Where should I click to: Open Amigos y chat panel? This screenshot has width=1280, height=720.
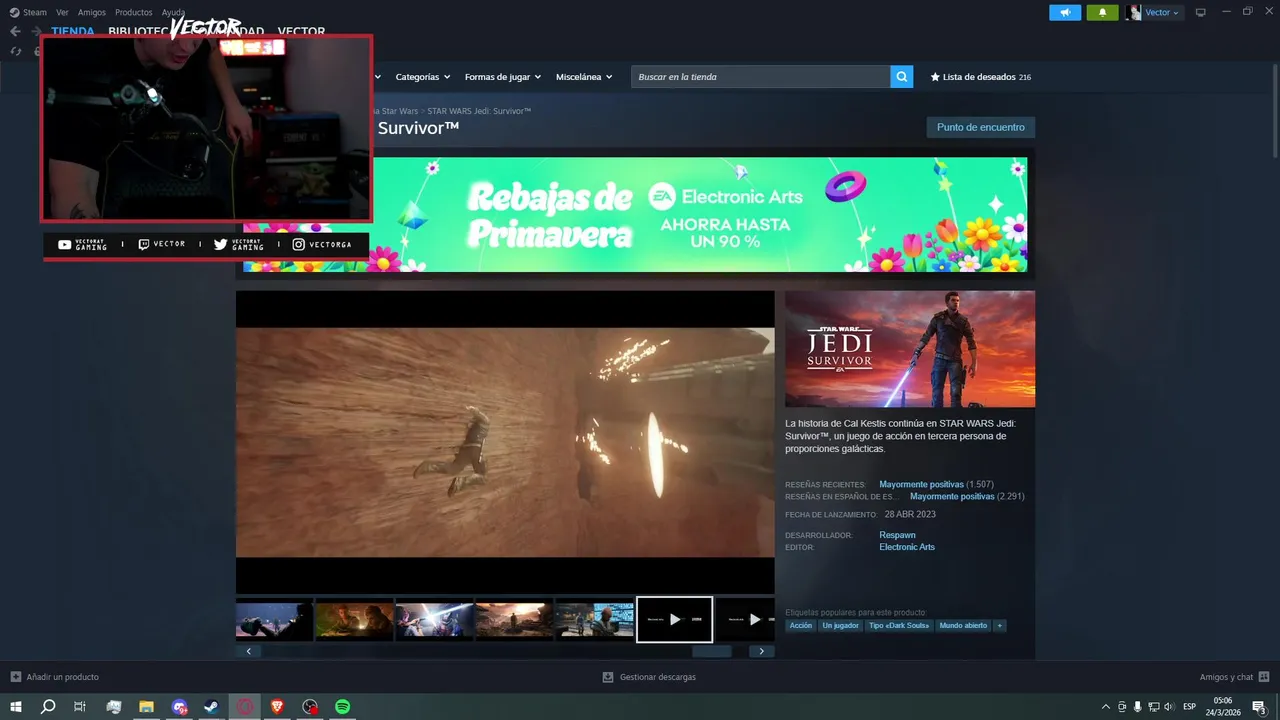(1235, 677)
